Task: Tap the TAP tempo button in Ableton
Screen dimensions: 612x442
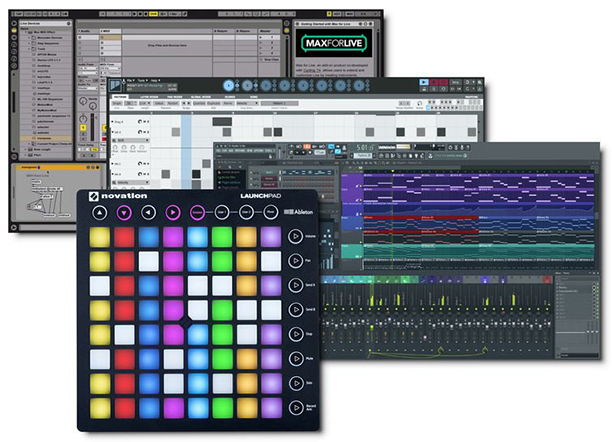Action: pos(18,14)
